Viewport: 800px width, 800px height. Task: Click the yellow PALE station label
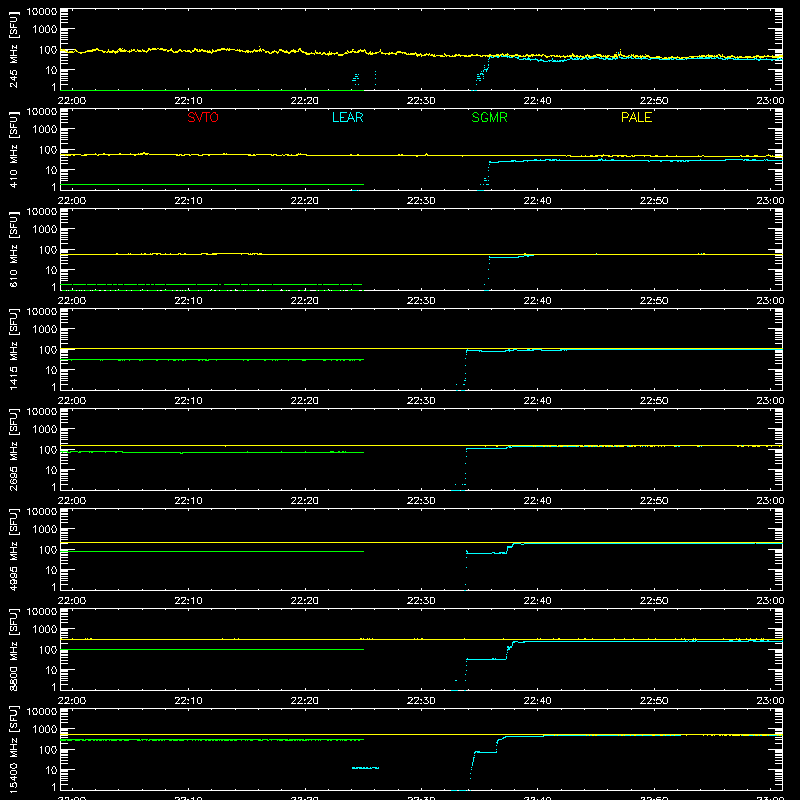tap(636, 117)
